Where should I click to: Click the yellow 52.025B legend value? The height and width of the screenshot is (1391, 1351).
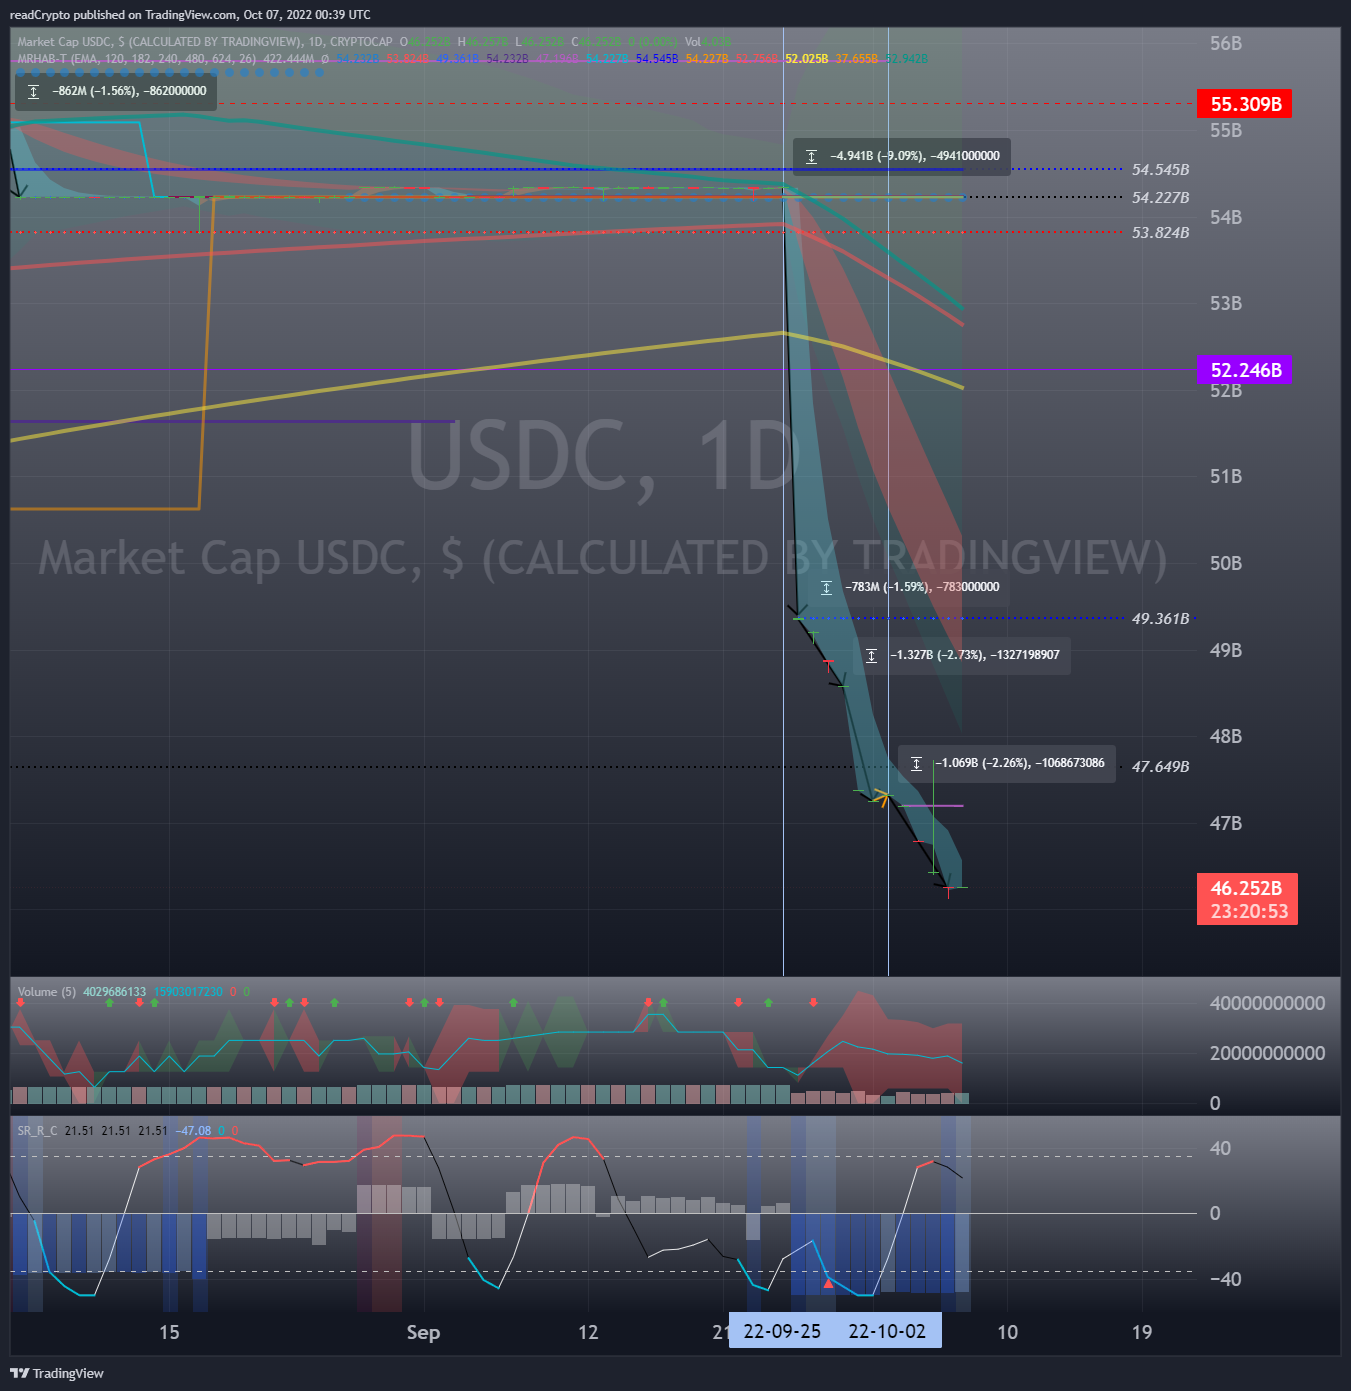[x=806, y=59]
